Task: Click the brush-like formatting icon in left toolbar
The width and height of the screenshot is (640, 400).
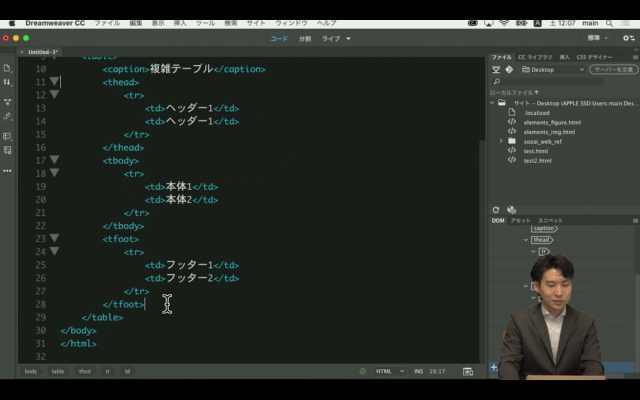Action: 7,116
